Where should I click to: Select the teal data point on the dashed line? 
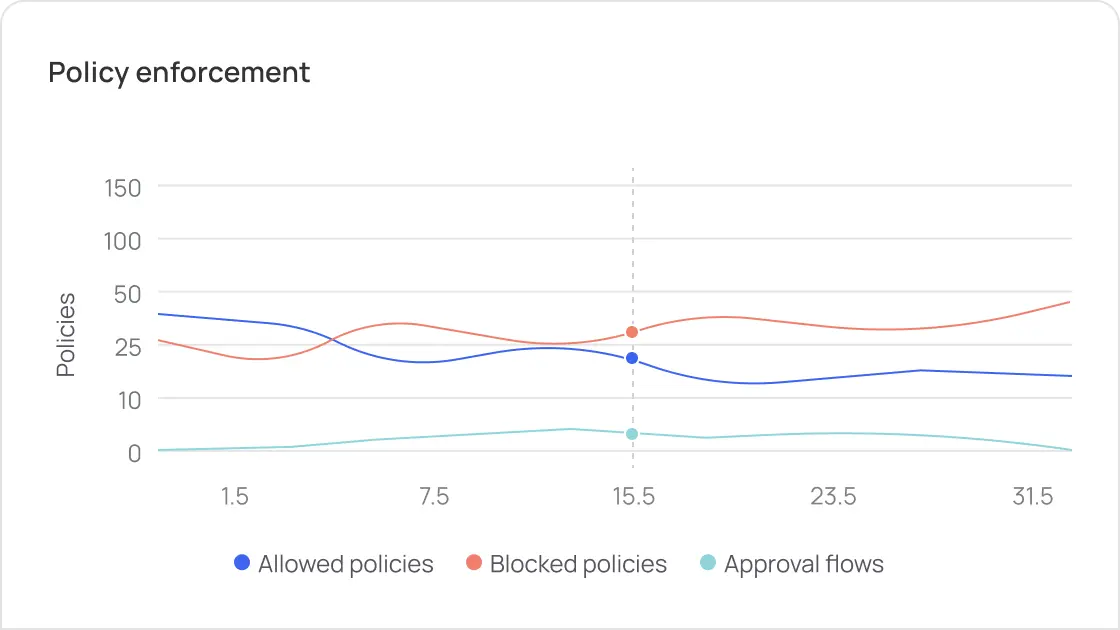[x=632, y=434]
